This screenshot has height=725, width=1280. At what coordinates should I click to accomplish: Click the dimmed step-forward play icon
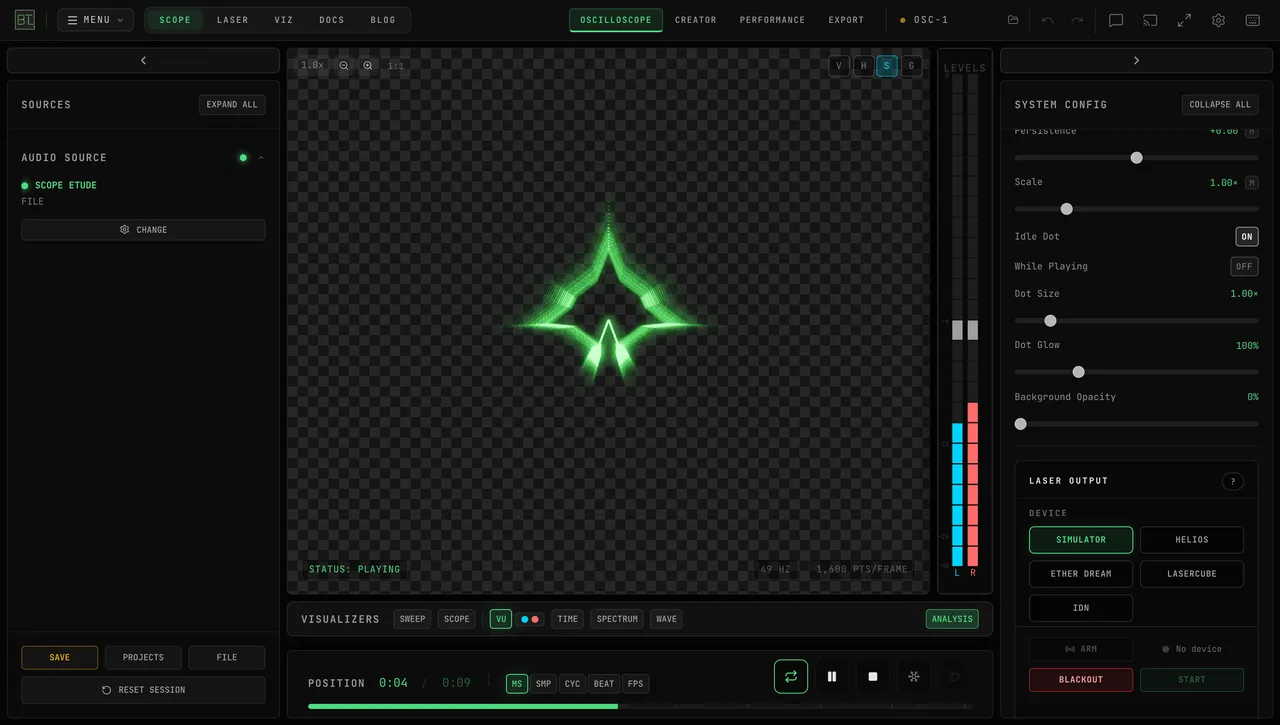954,676
